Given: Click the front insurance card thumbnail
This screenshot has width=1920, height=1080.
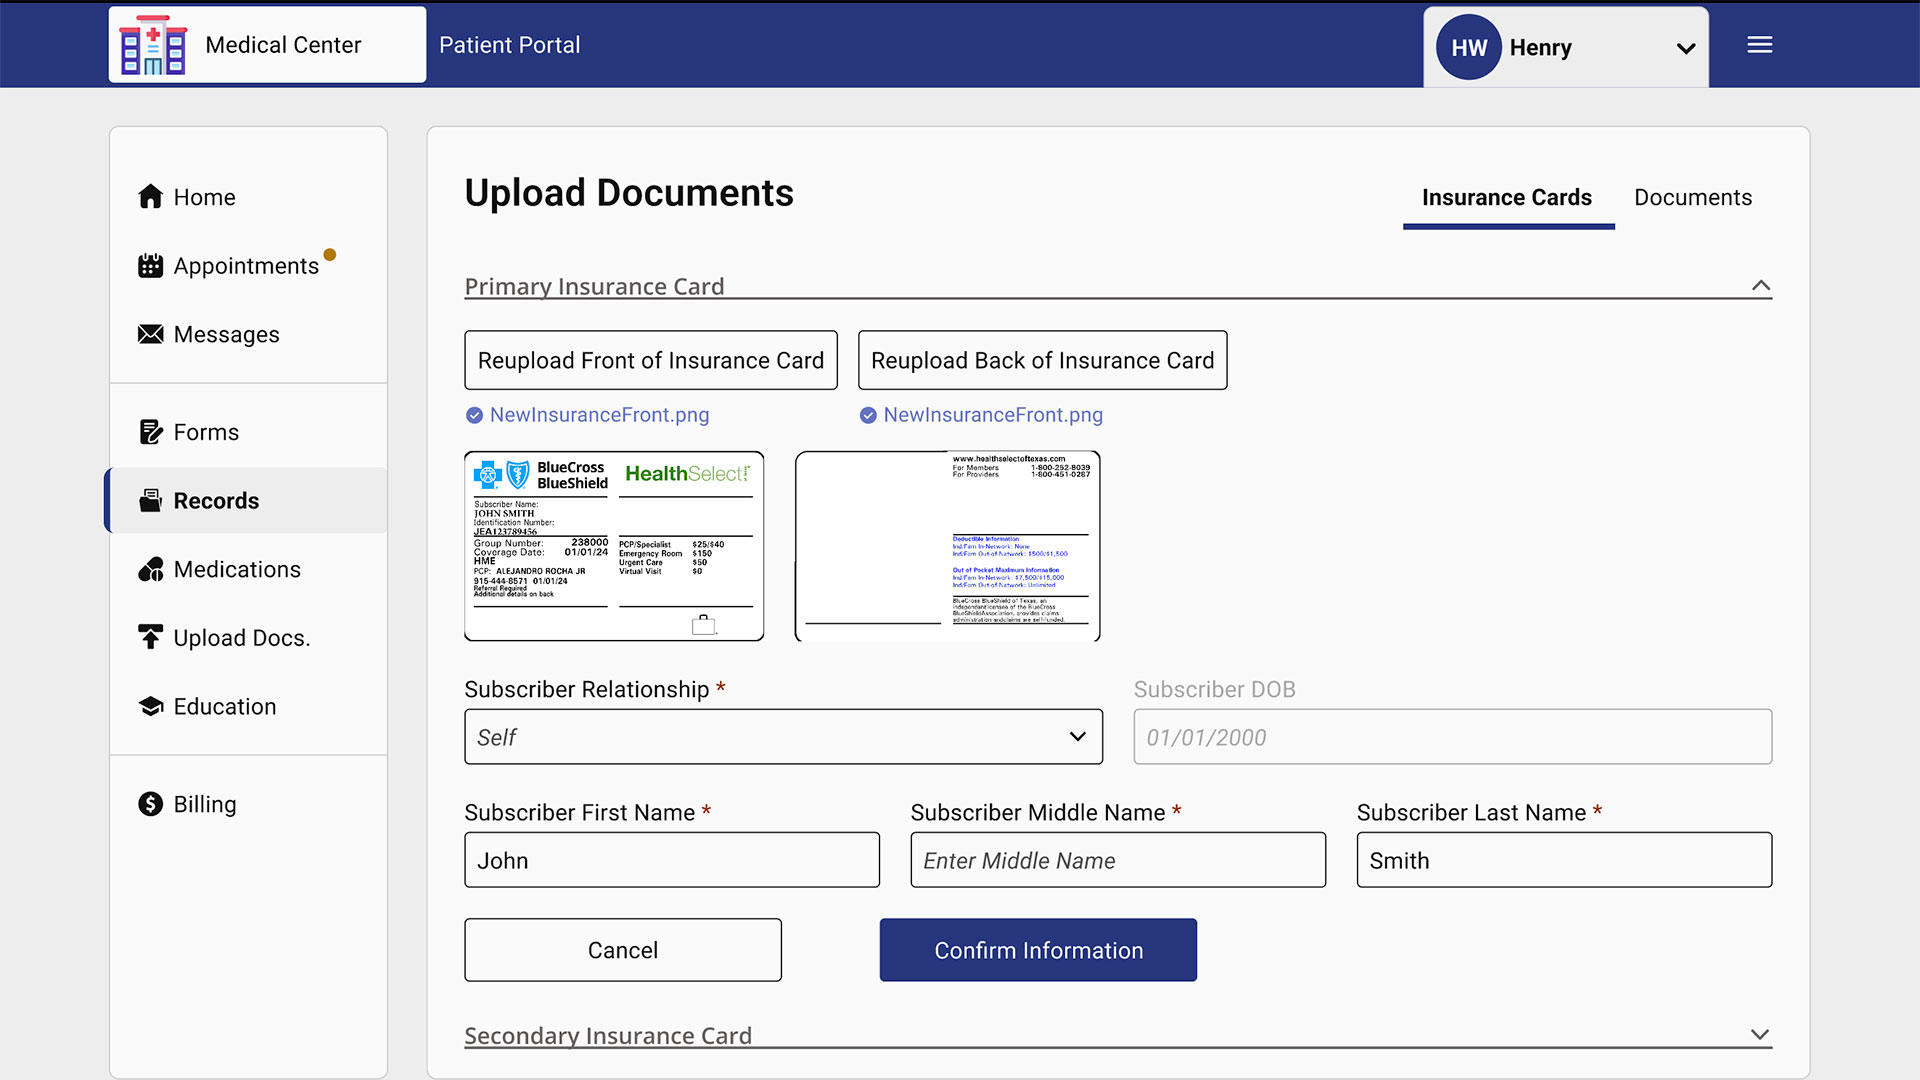Looking at the screenshot, I should click(x=614, y=546).
